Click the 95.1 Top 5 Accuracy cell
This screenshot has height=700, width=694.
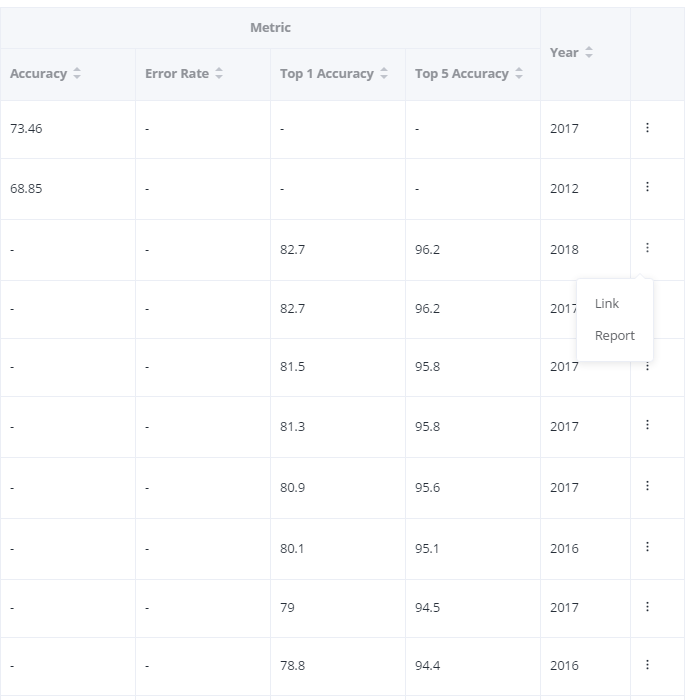pyautogui.click(x=427, y=549)
